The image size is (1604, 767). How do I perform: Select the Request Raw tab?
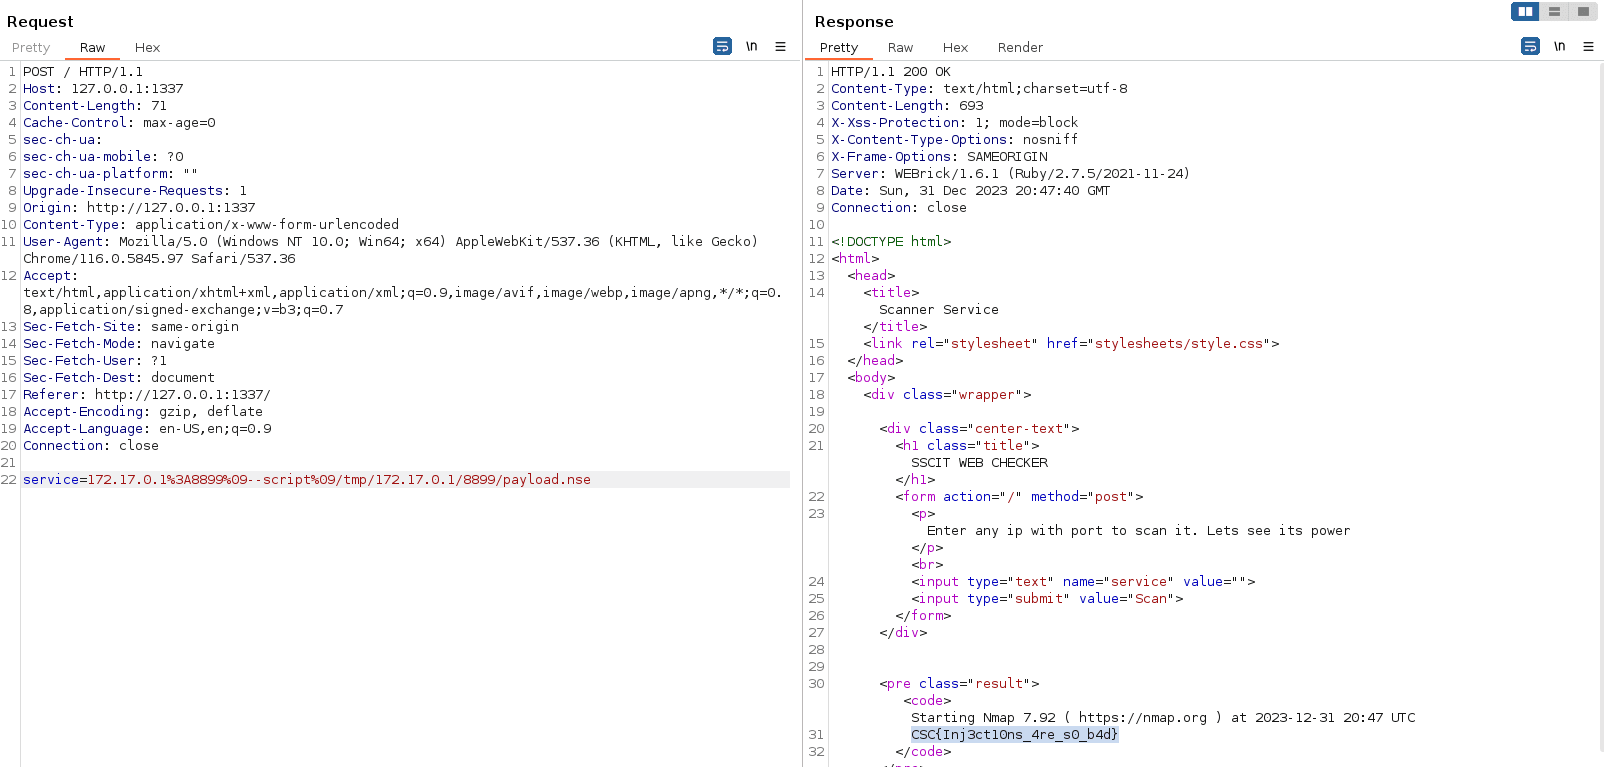coord(92,47)
